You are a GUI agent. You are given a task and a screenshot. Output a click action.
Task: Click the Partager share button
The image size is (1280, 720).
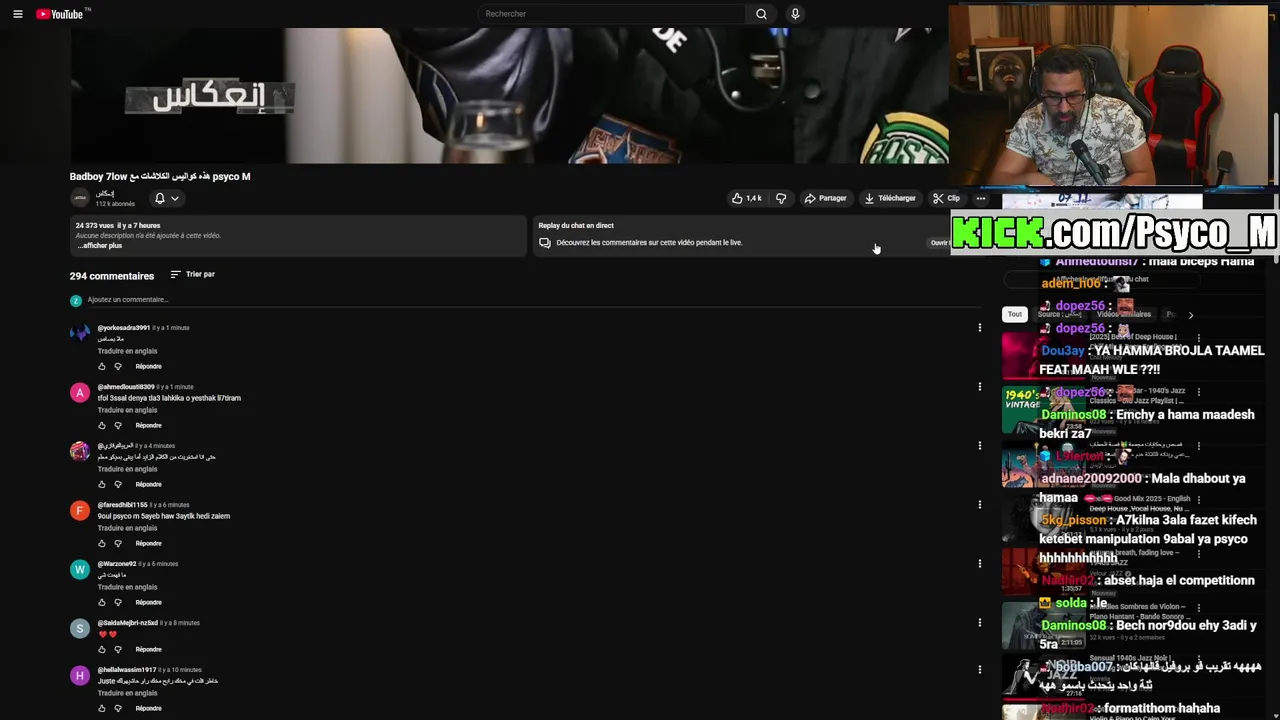[x=825, y=198]
